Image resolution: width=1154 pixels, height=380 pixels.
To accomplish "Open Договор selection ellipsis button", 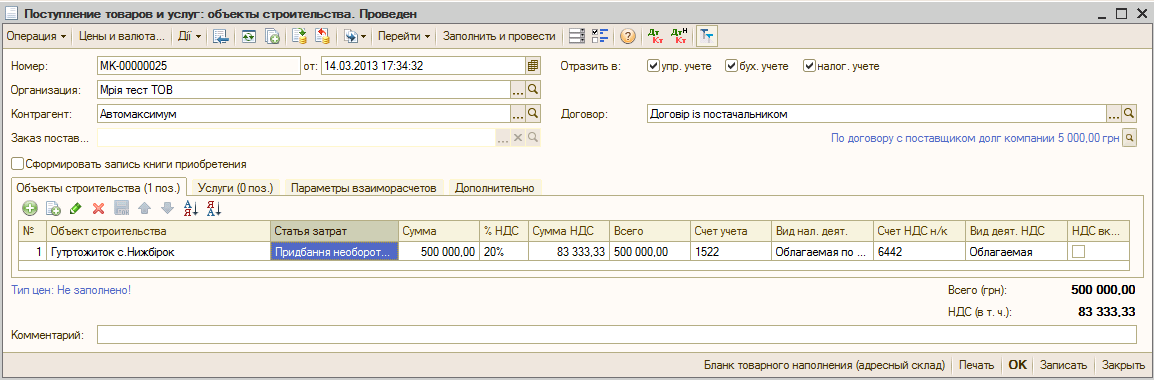I will [1114, 114].
